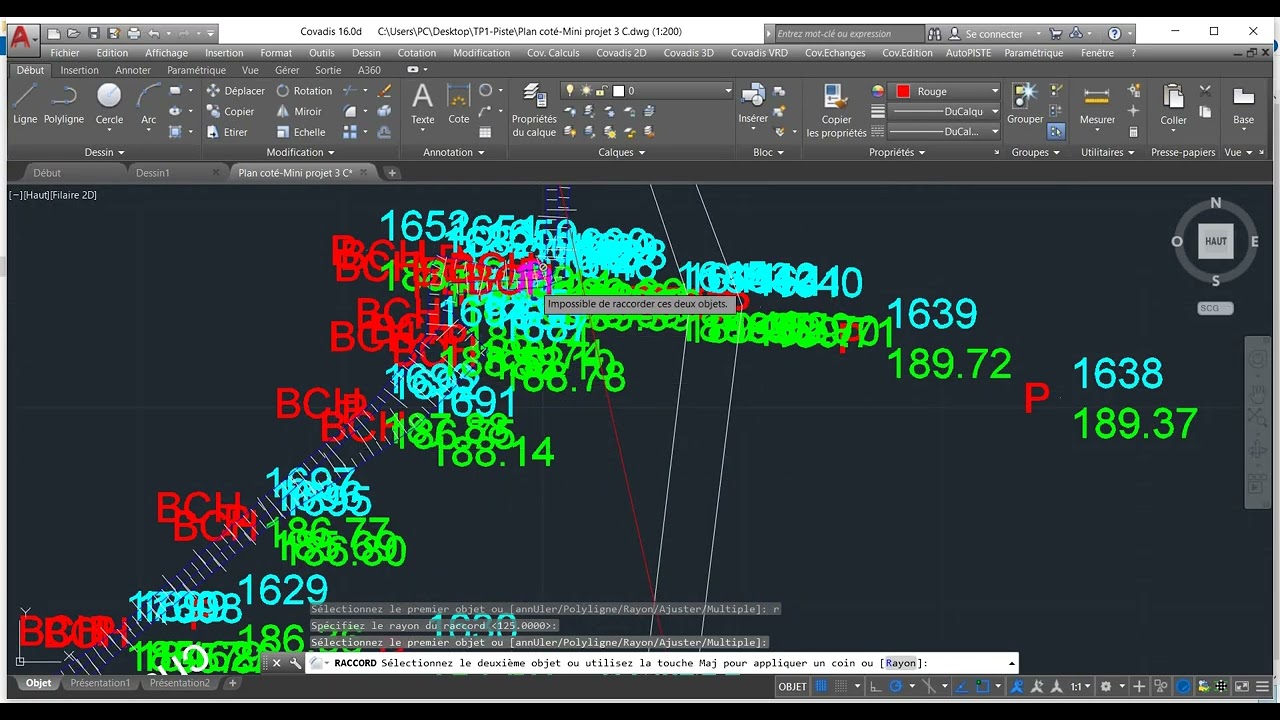1280x720 pixels.
Task: Select the Cercle tool
Action: pyautogui.click(x=109, y=105)
